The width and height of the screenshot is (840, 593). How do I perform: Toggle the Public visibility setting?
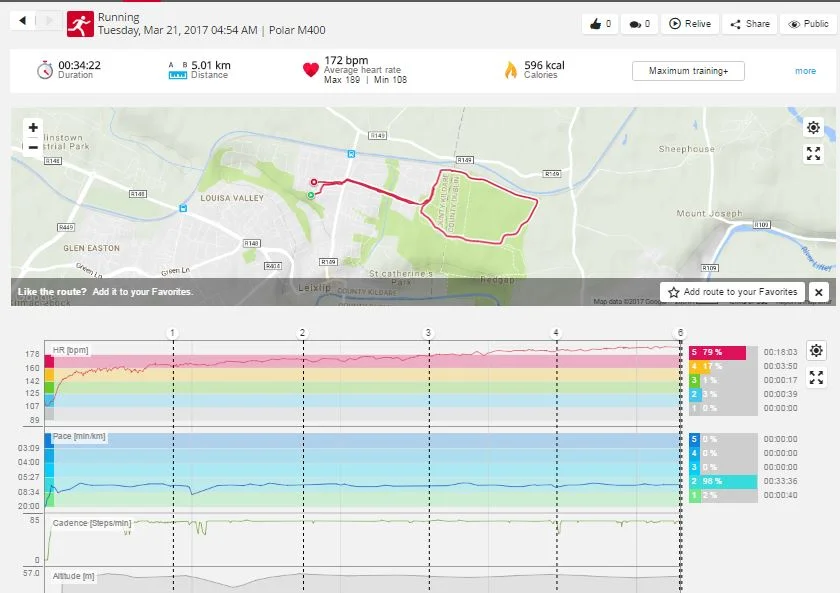click(x=809, y=24)
